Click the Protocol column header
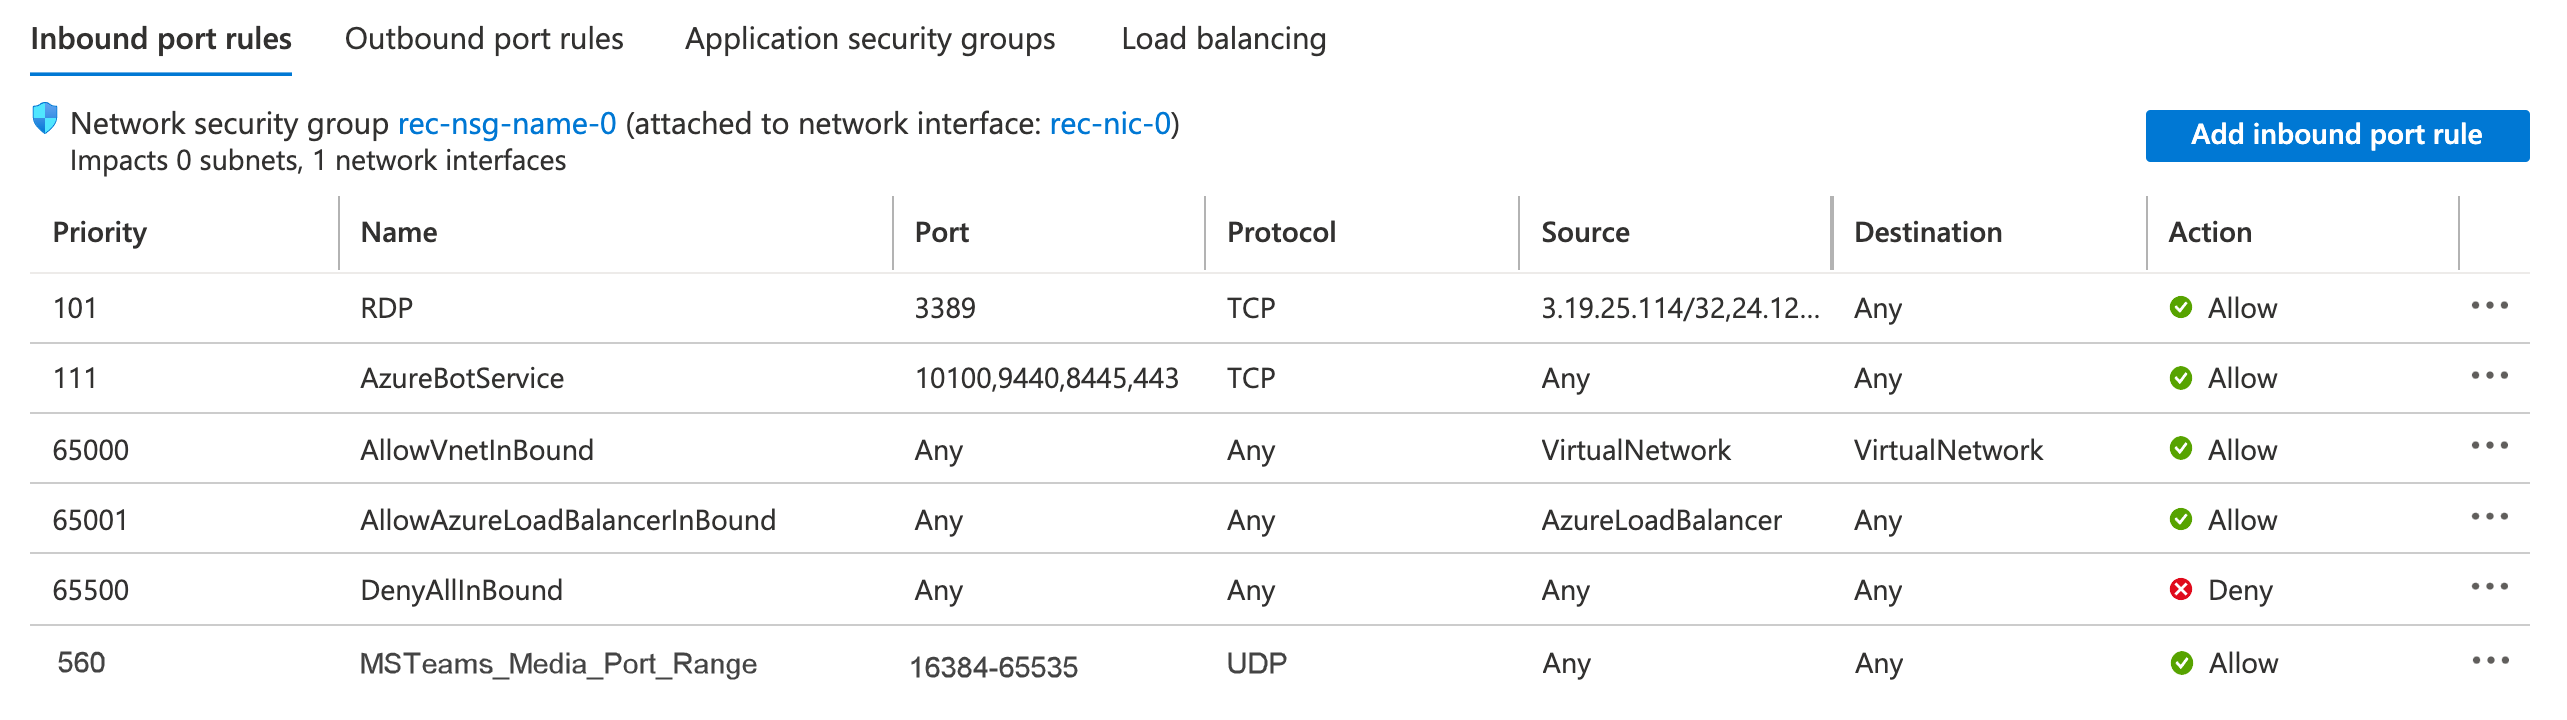 pos(1281,233)
